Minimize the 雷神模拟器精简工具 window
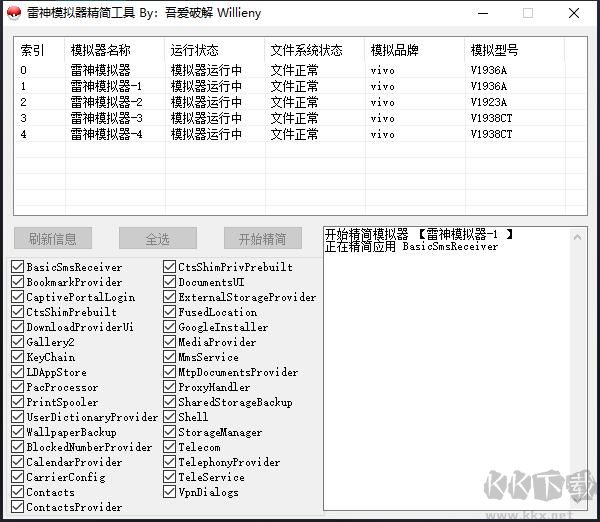This screenshot has width=600, height=522. [x=483, y=13]
